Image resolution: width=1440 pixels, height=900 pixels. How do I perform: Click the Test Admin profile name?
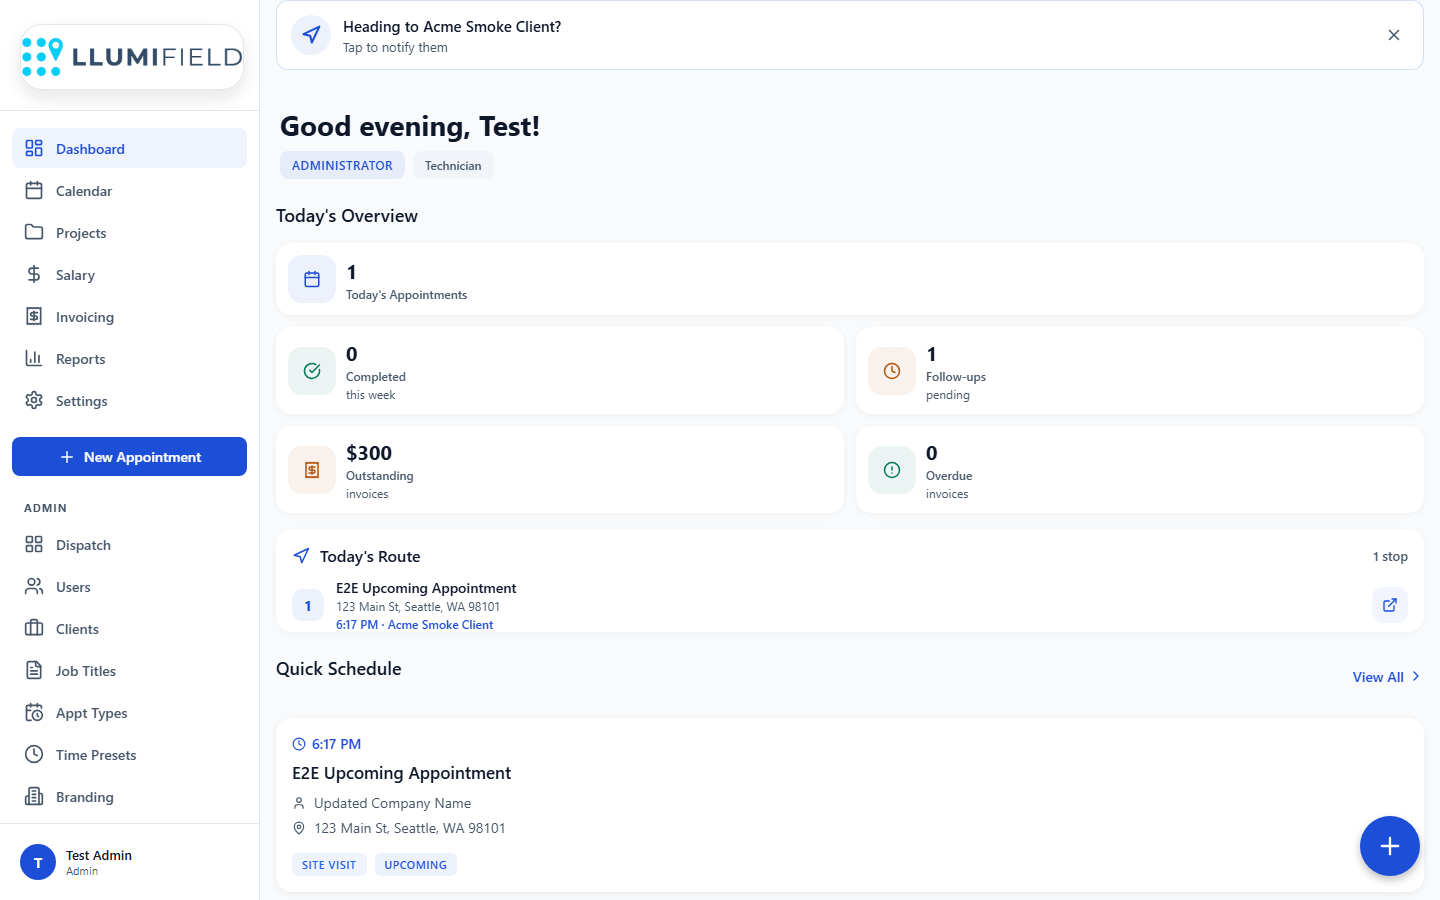[x=99, y=855]
